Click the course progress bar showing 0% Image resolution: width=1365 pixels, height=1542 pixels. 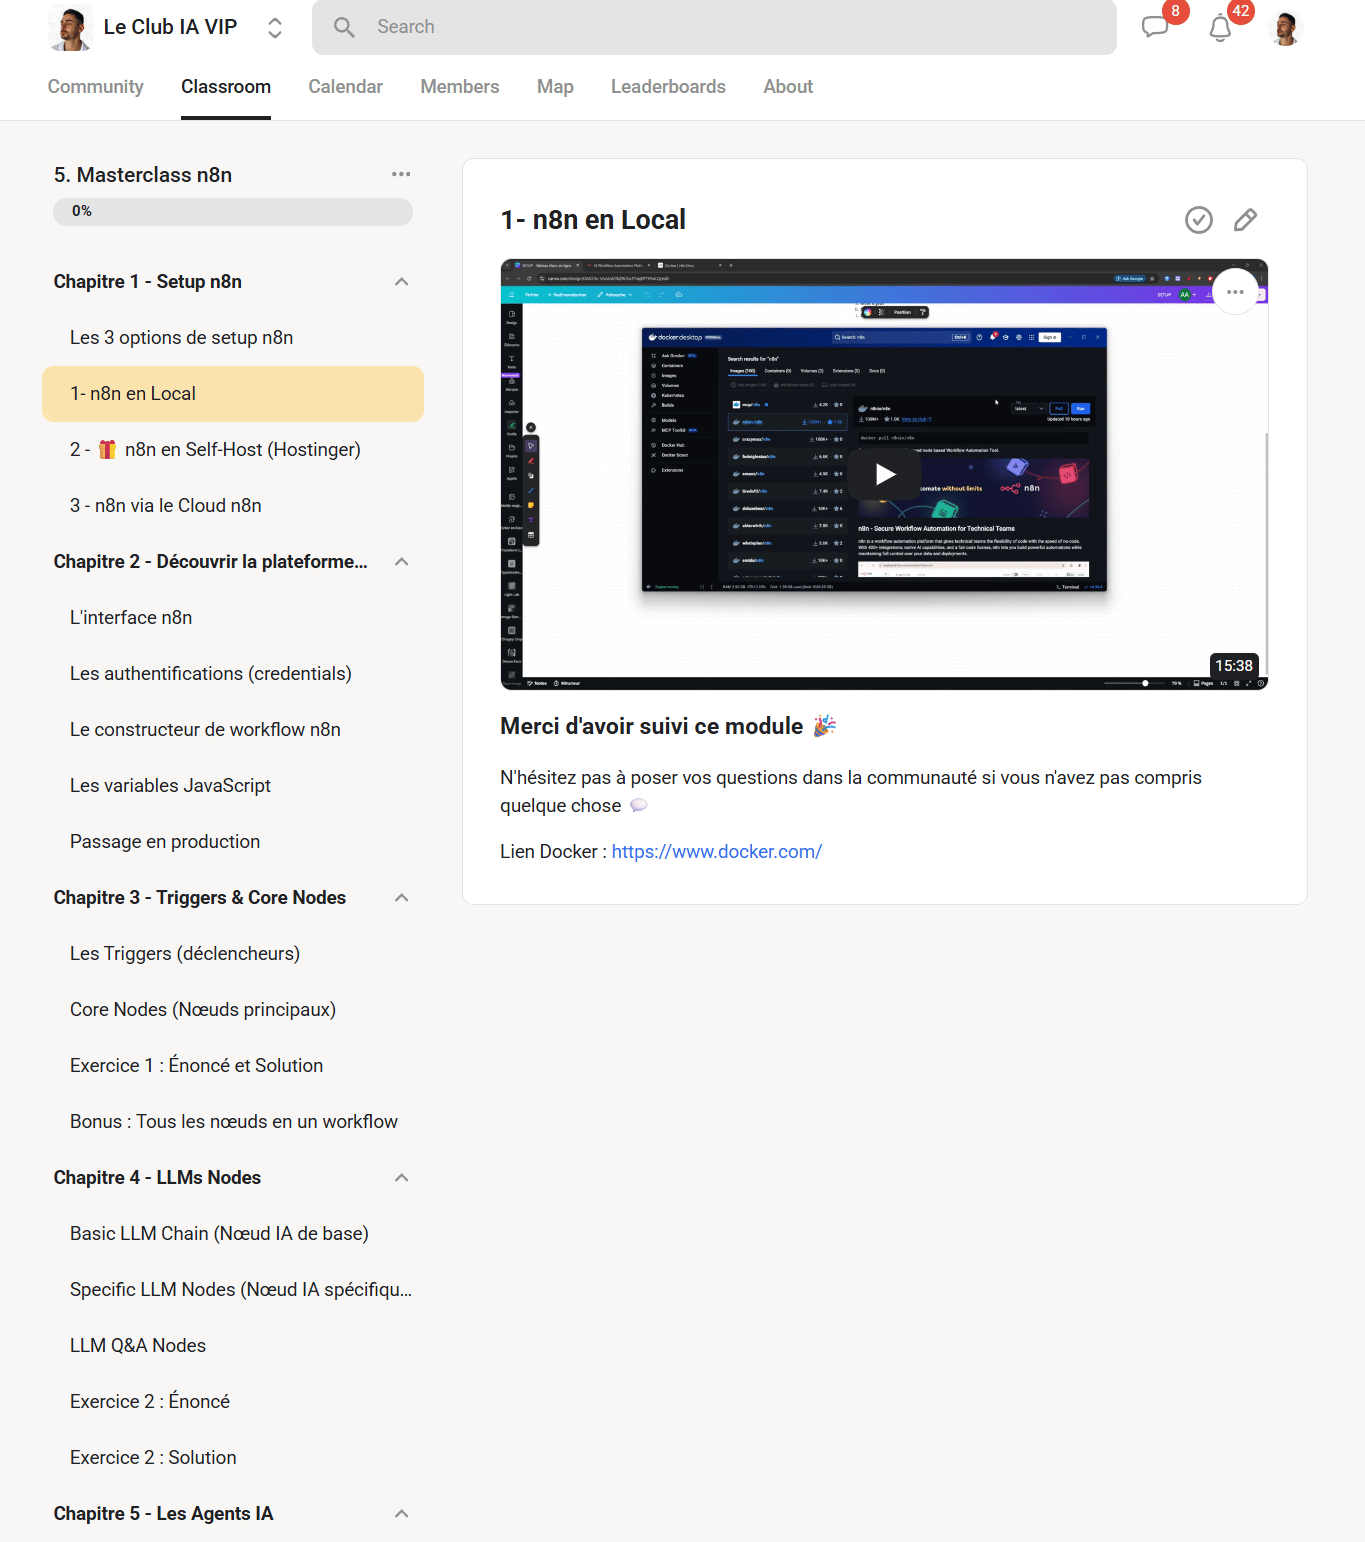(x=233, y=211)
